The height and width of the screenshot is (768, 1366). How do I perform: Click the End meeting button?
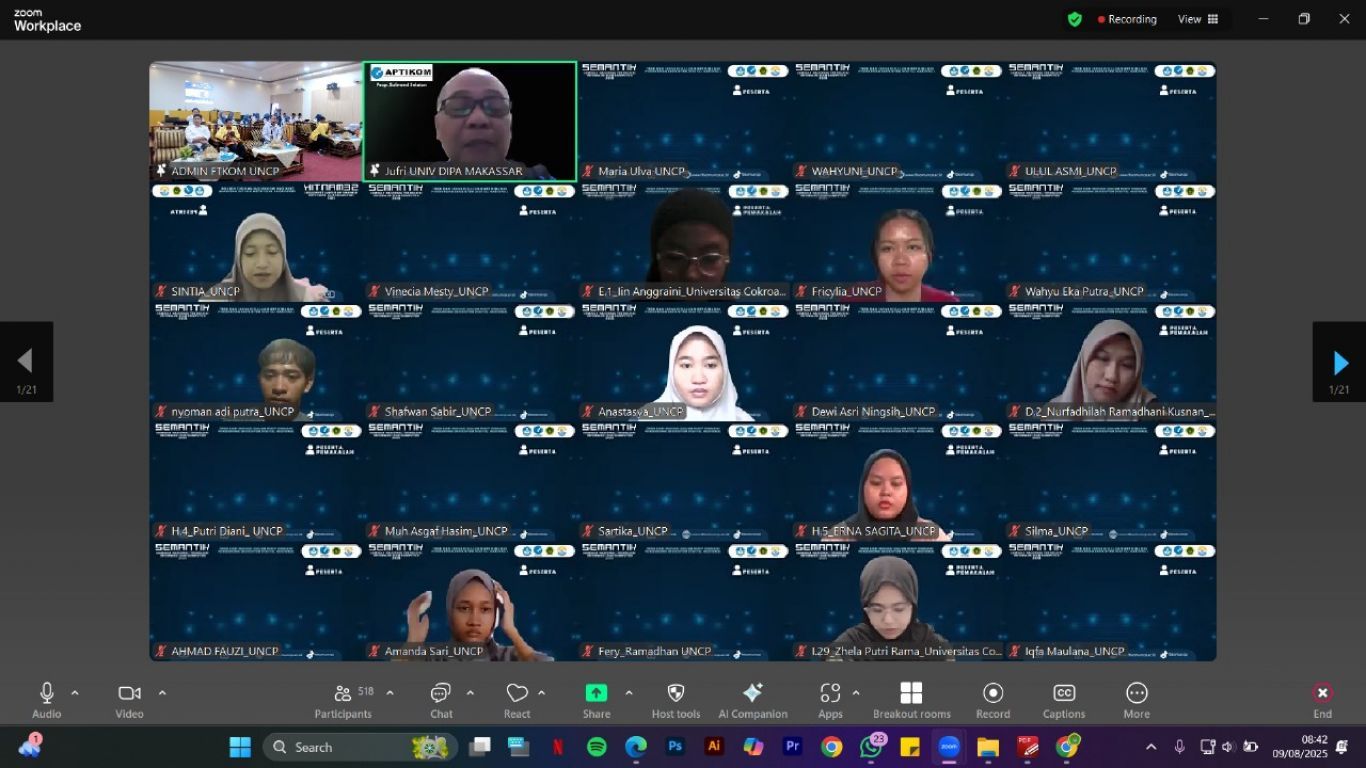1322,694
